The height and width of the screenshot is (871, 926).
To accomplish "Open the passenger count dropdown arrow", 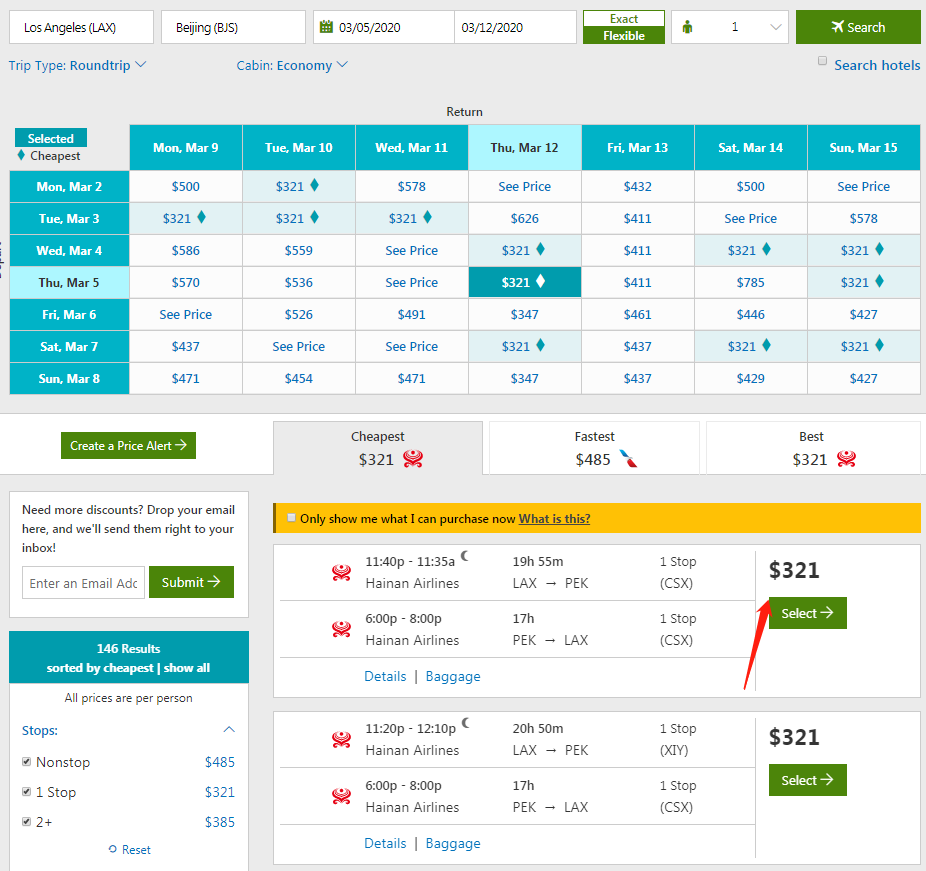I will point(776,27).
